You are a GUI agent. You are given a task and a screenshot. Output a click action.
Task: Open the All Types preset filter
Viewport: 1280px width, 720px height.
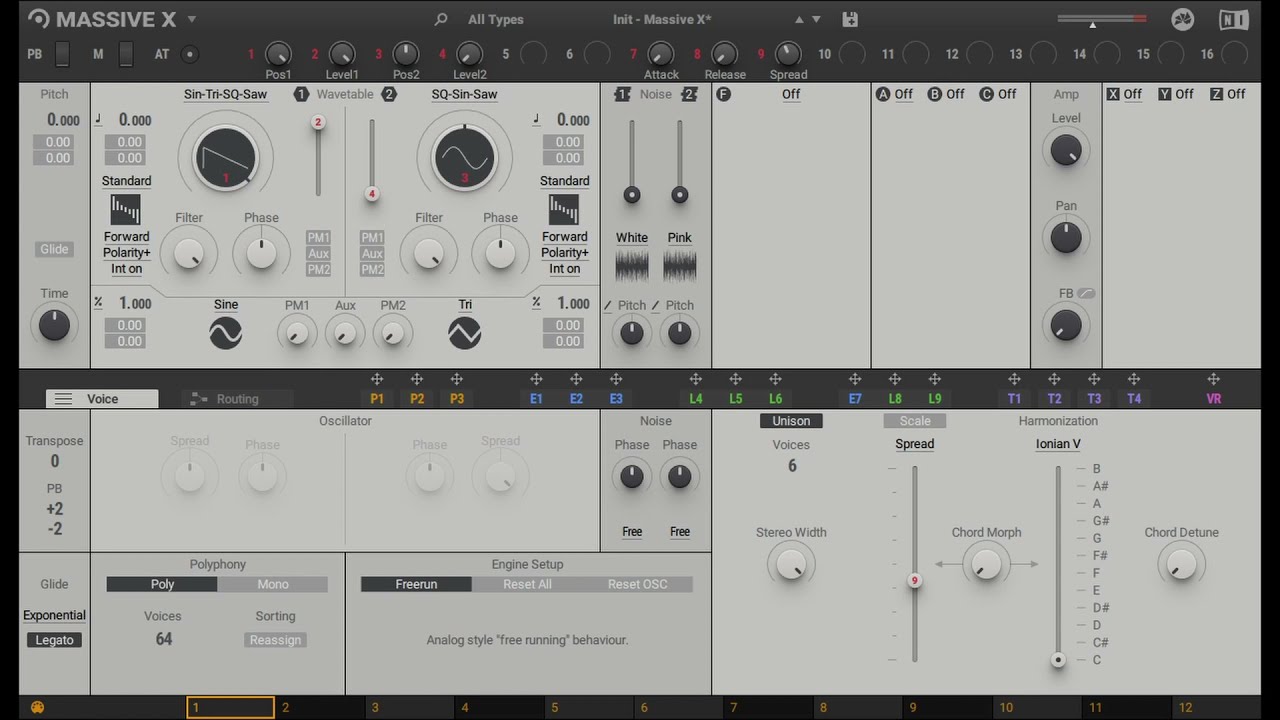tap(496, 19)
